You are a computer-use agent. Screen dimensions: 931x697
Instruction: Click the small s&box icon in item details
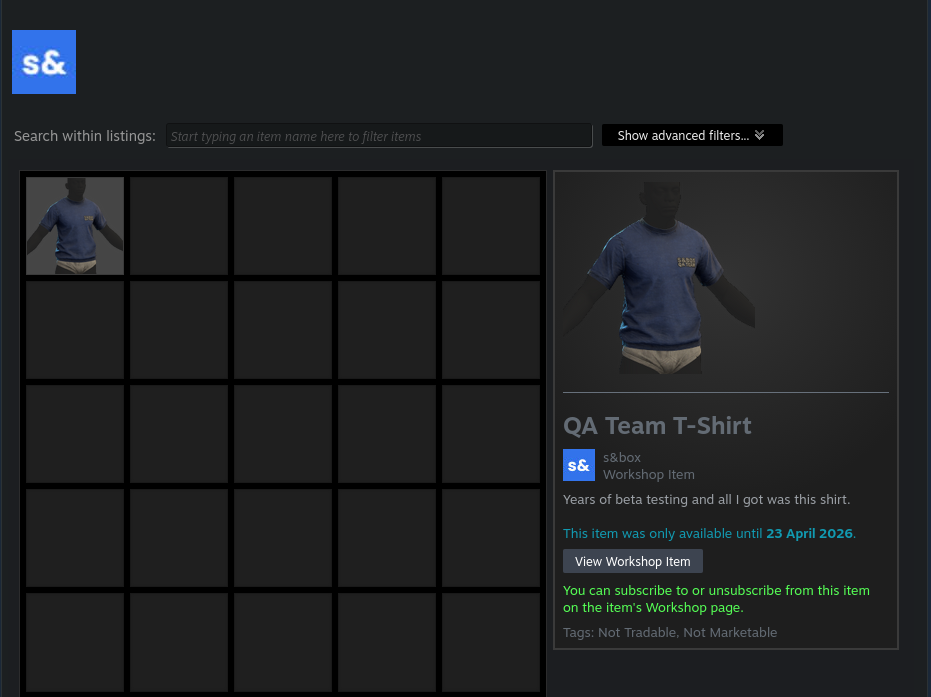click(x=579, y=465)
